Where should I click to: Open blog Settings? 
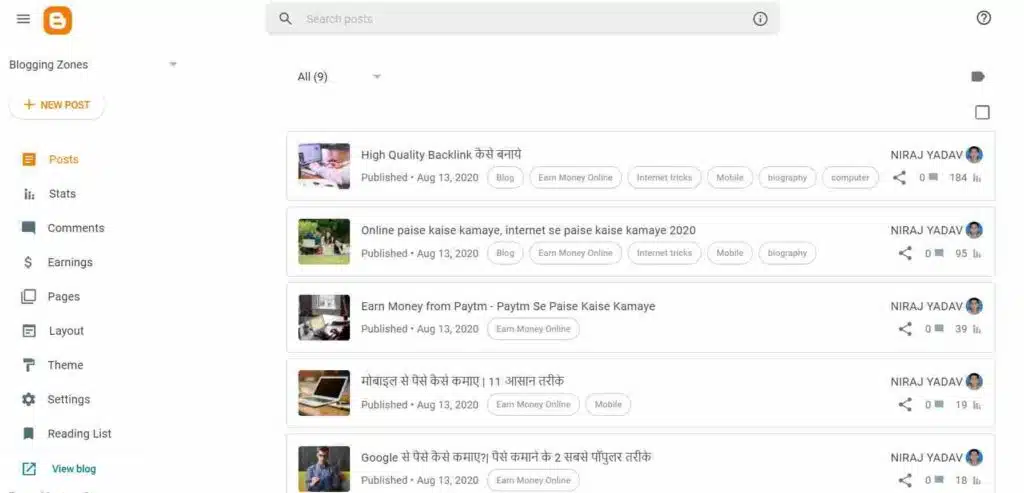[69, 400]
